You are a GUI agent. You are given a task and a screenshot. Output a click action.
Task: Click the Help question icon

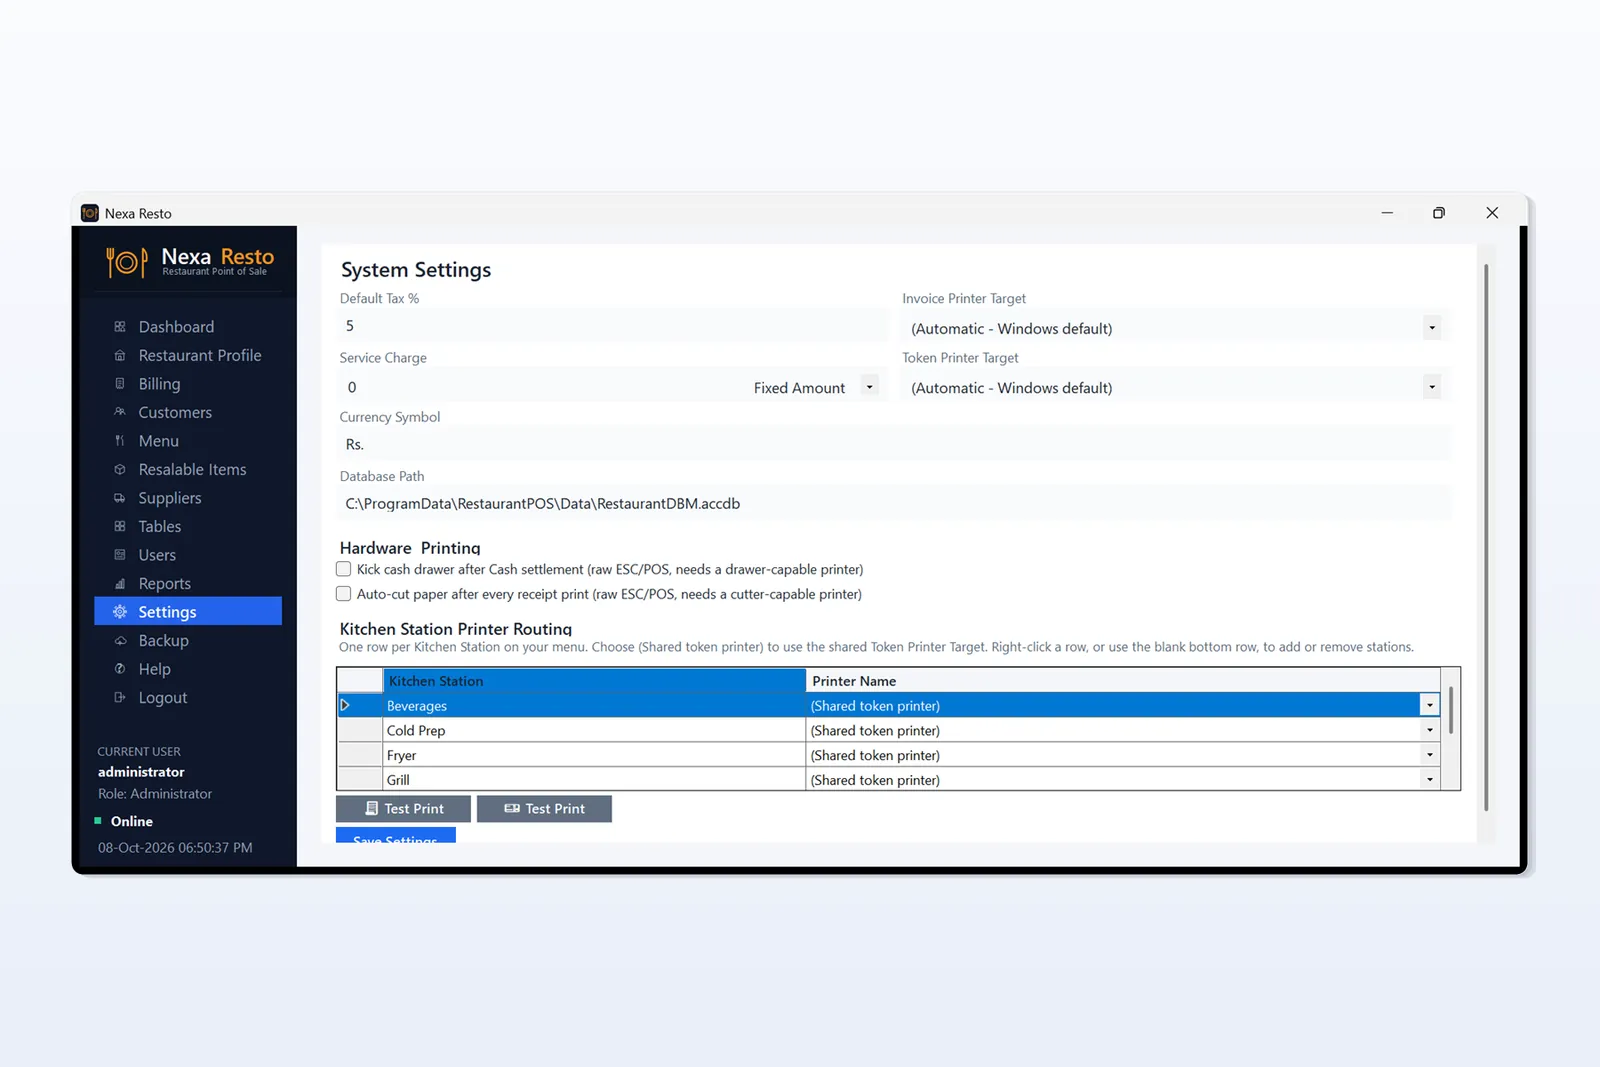[120, 669]
